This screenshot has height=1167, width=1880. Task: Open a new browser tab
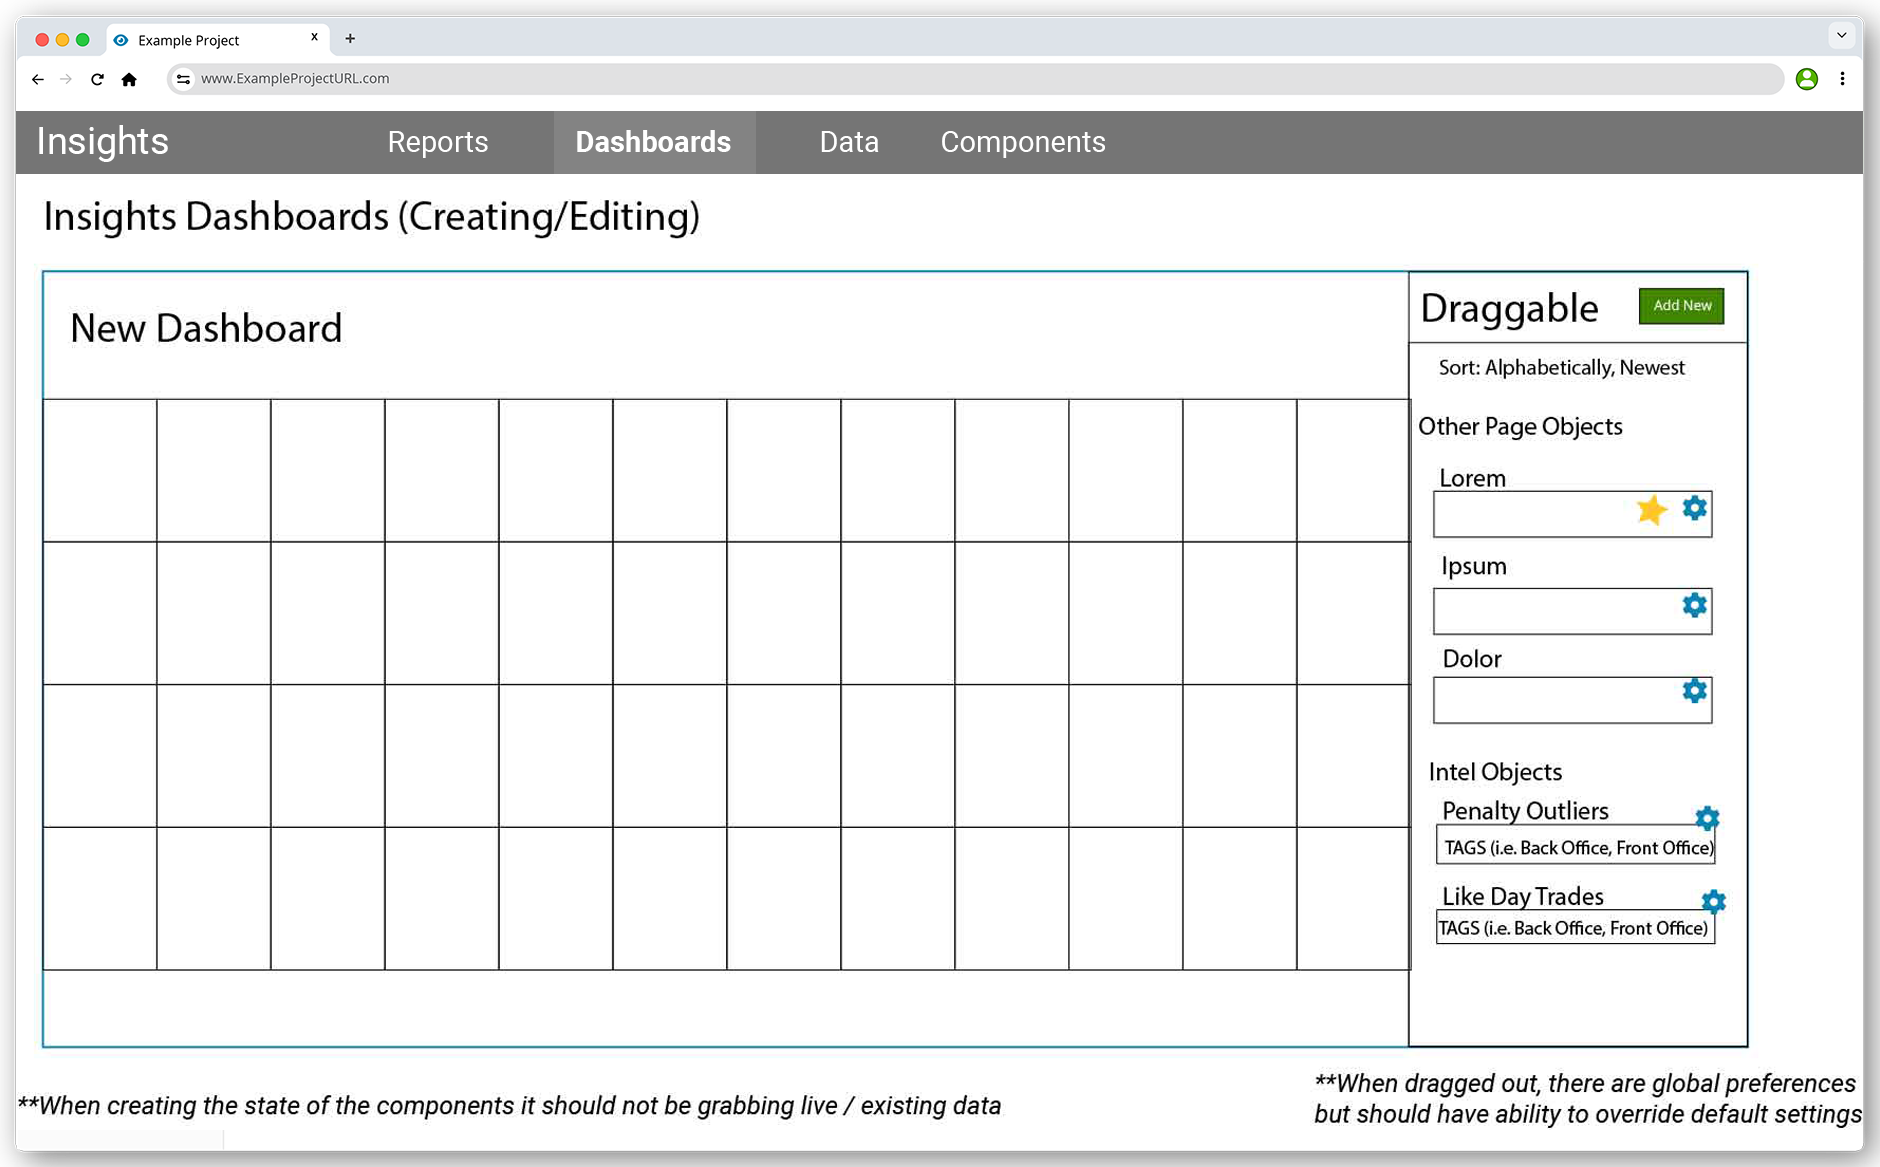(350, 39)
